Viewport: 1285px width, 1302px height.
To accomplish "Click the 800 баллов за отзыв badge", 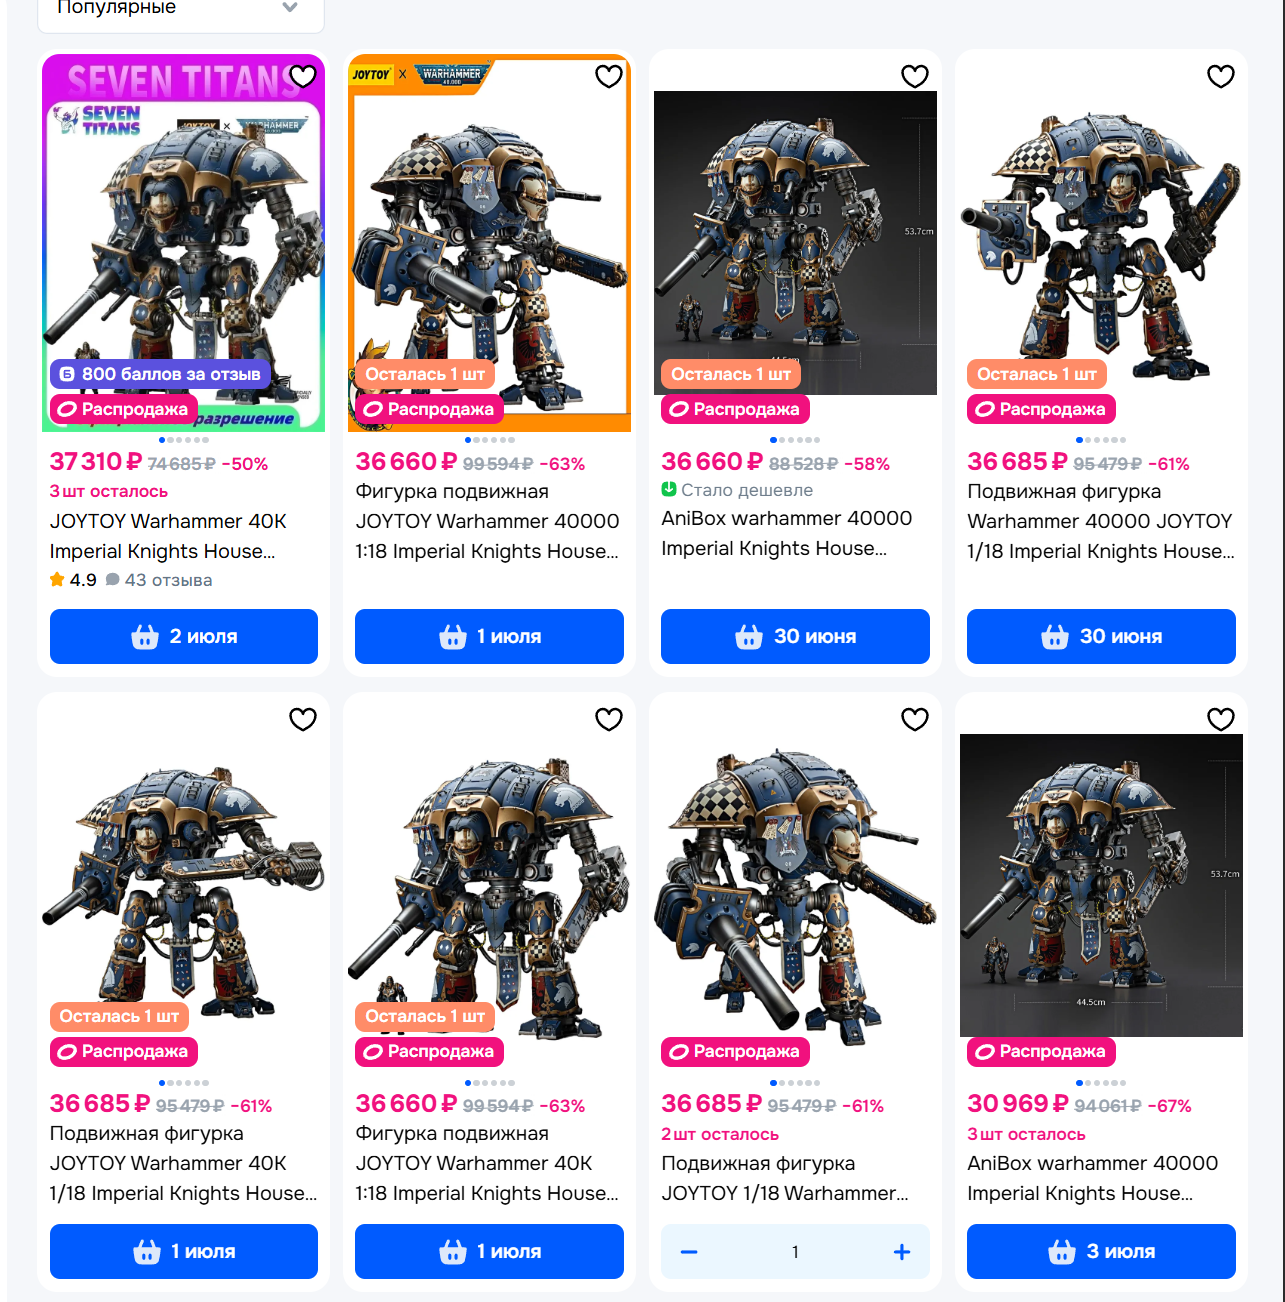I will pos(160,374).
